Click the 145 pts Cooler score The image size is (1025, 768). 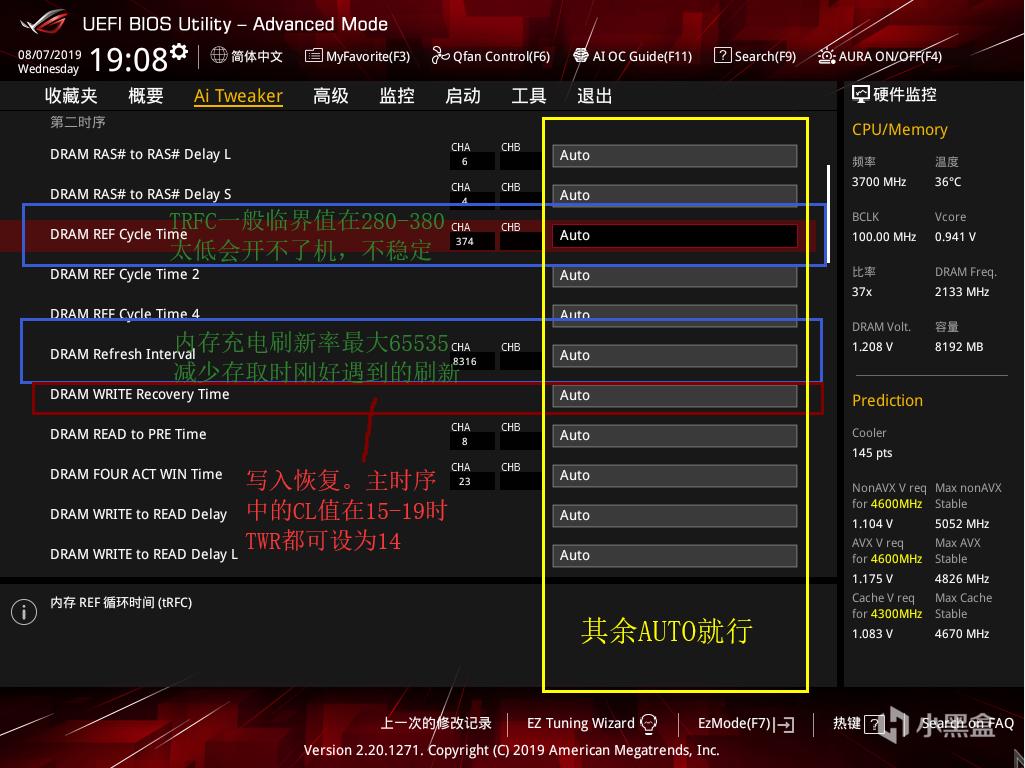(872, 452)
